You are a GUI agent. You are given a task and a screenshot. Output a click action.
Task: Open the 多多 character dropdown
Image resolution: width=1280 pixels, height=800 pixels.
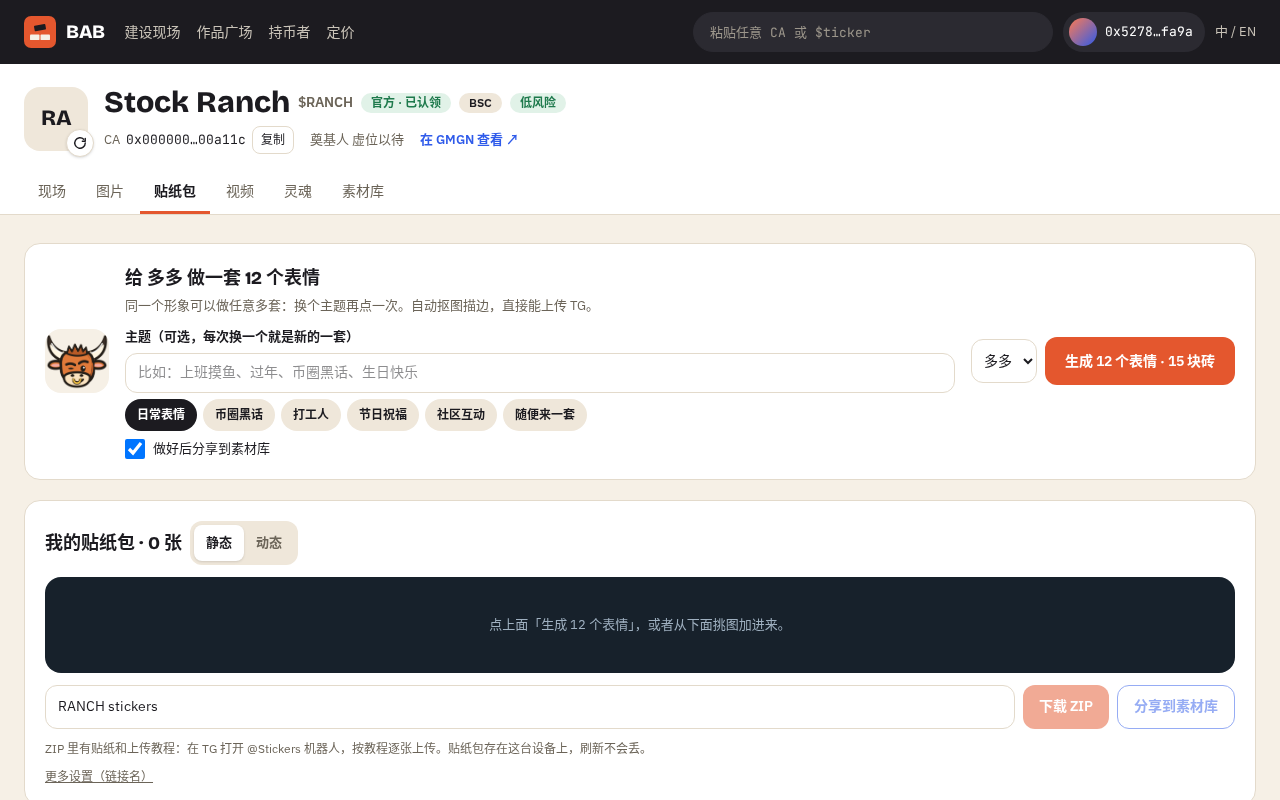click(x=1004, y=361)
